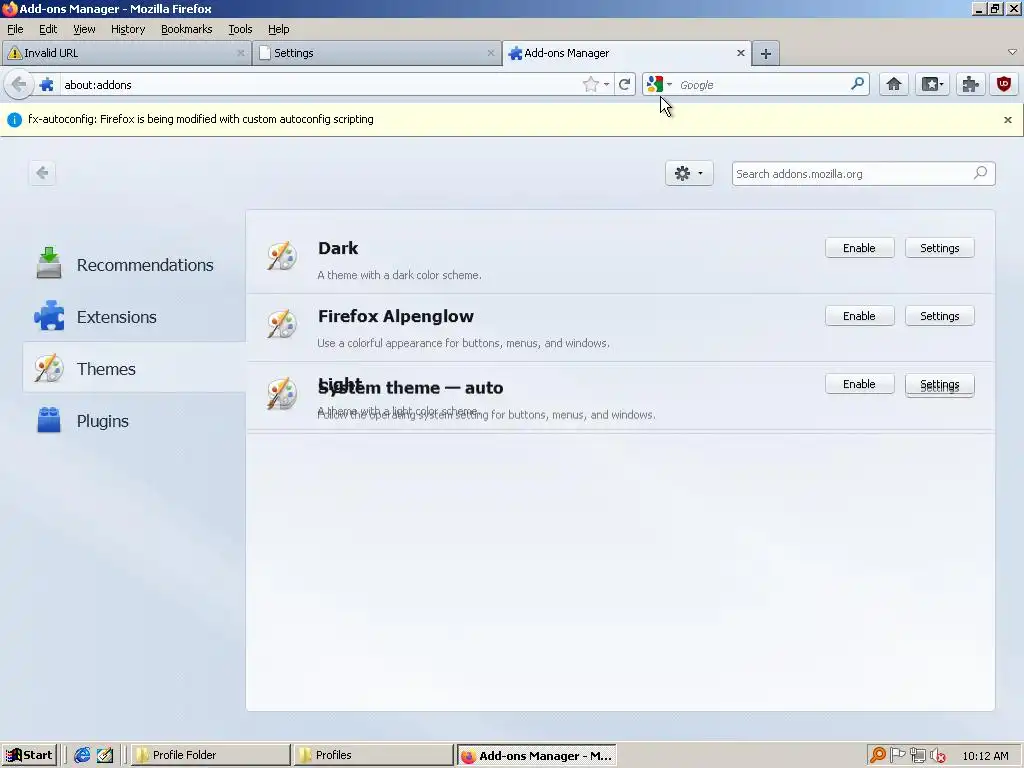The width and height of the screenshot is (1024, 768).
Task: Click the muted volume tray icon
Action: pos(938,756)
